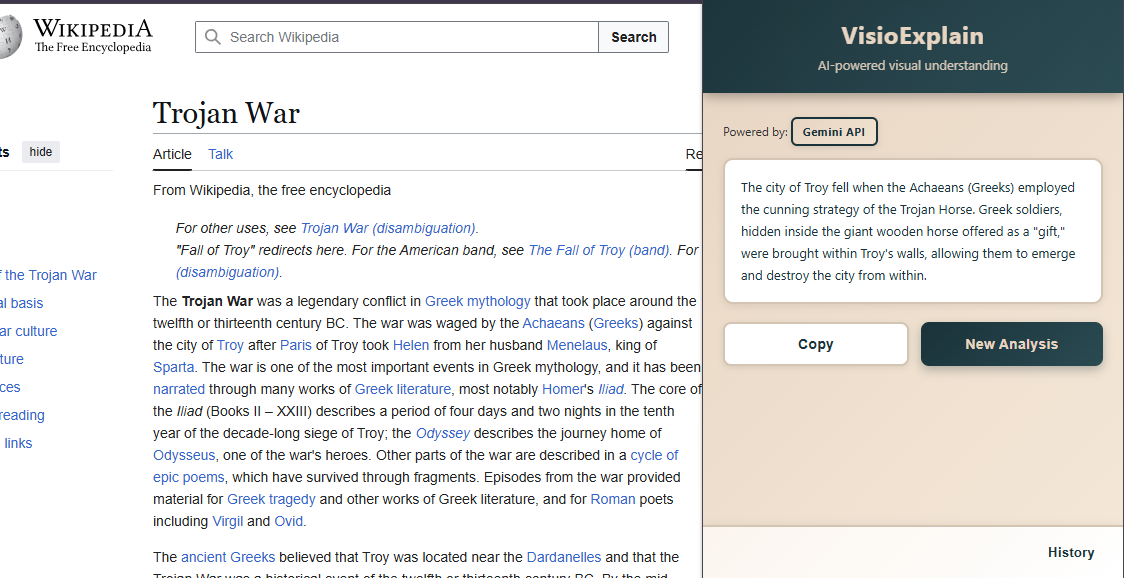Viewport: 1124px width, 578px height.
Task: Jump to contents entry ending 'al basis'
Action: point(22,303)
